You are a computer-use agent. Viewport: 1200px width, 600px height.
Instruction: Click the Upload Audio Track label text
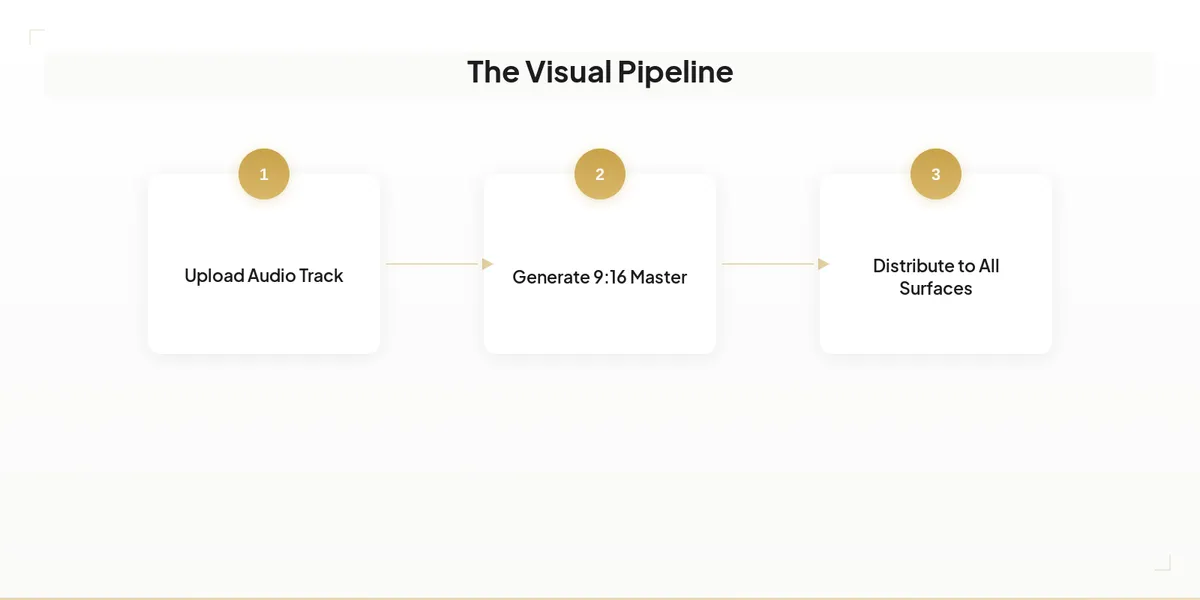264,276
